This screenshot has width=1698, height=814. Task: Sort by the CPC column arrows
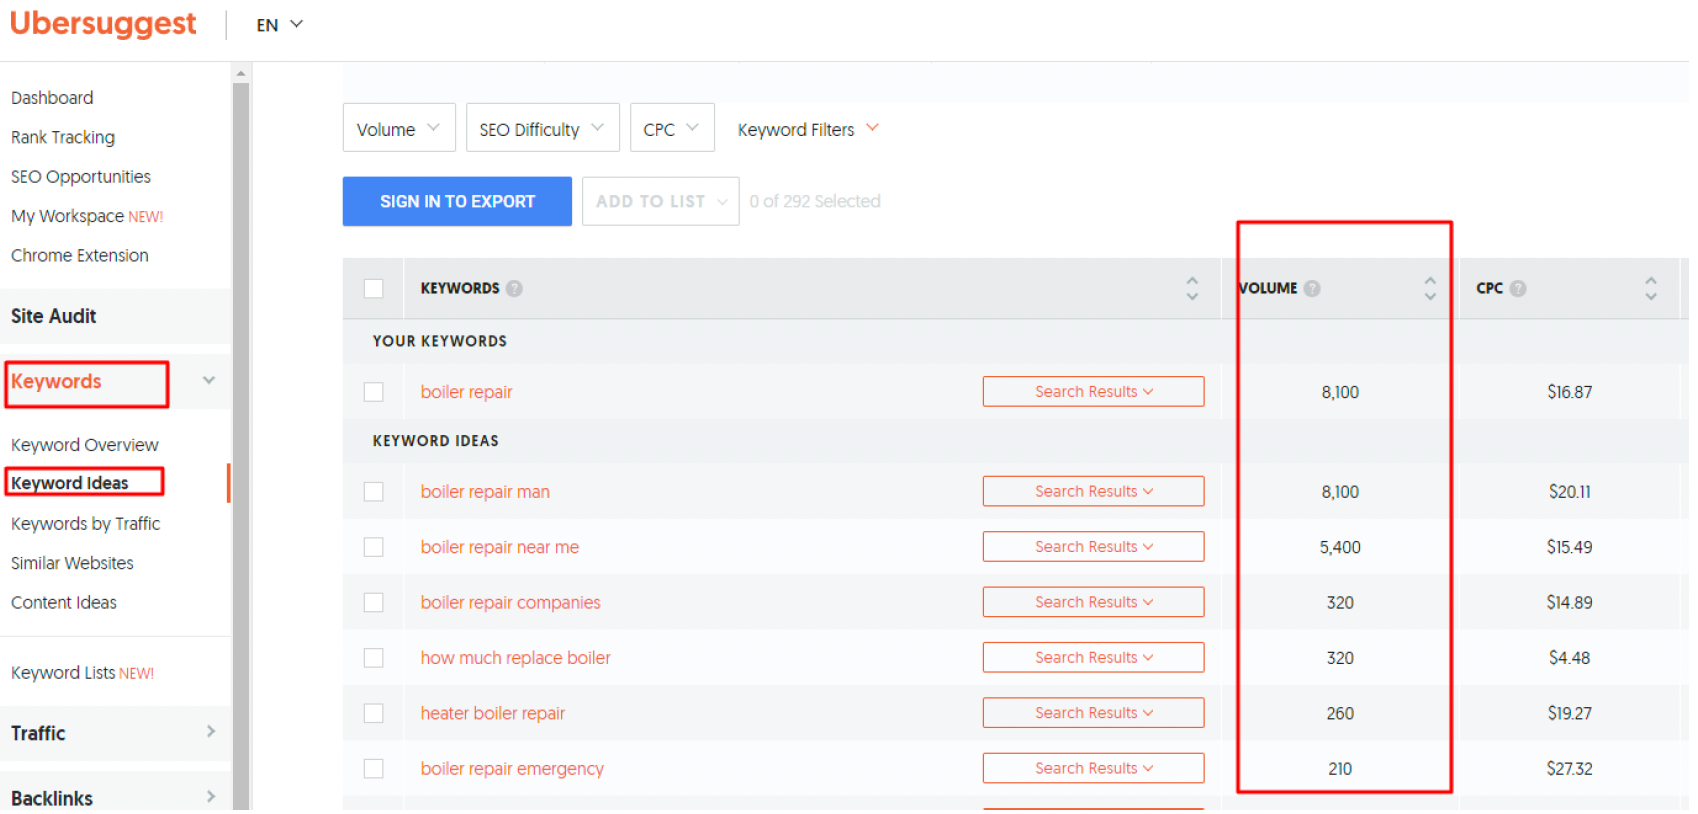tap(1651, 288)
